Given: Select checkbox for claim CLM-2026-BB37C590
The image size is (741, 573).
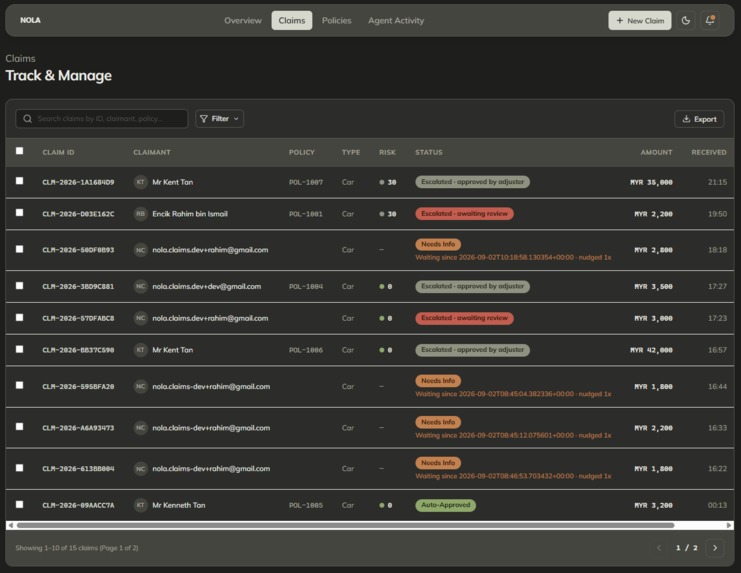Looking at the screenshot, I should pos(19,349).
